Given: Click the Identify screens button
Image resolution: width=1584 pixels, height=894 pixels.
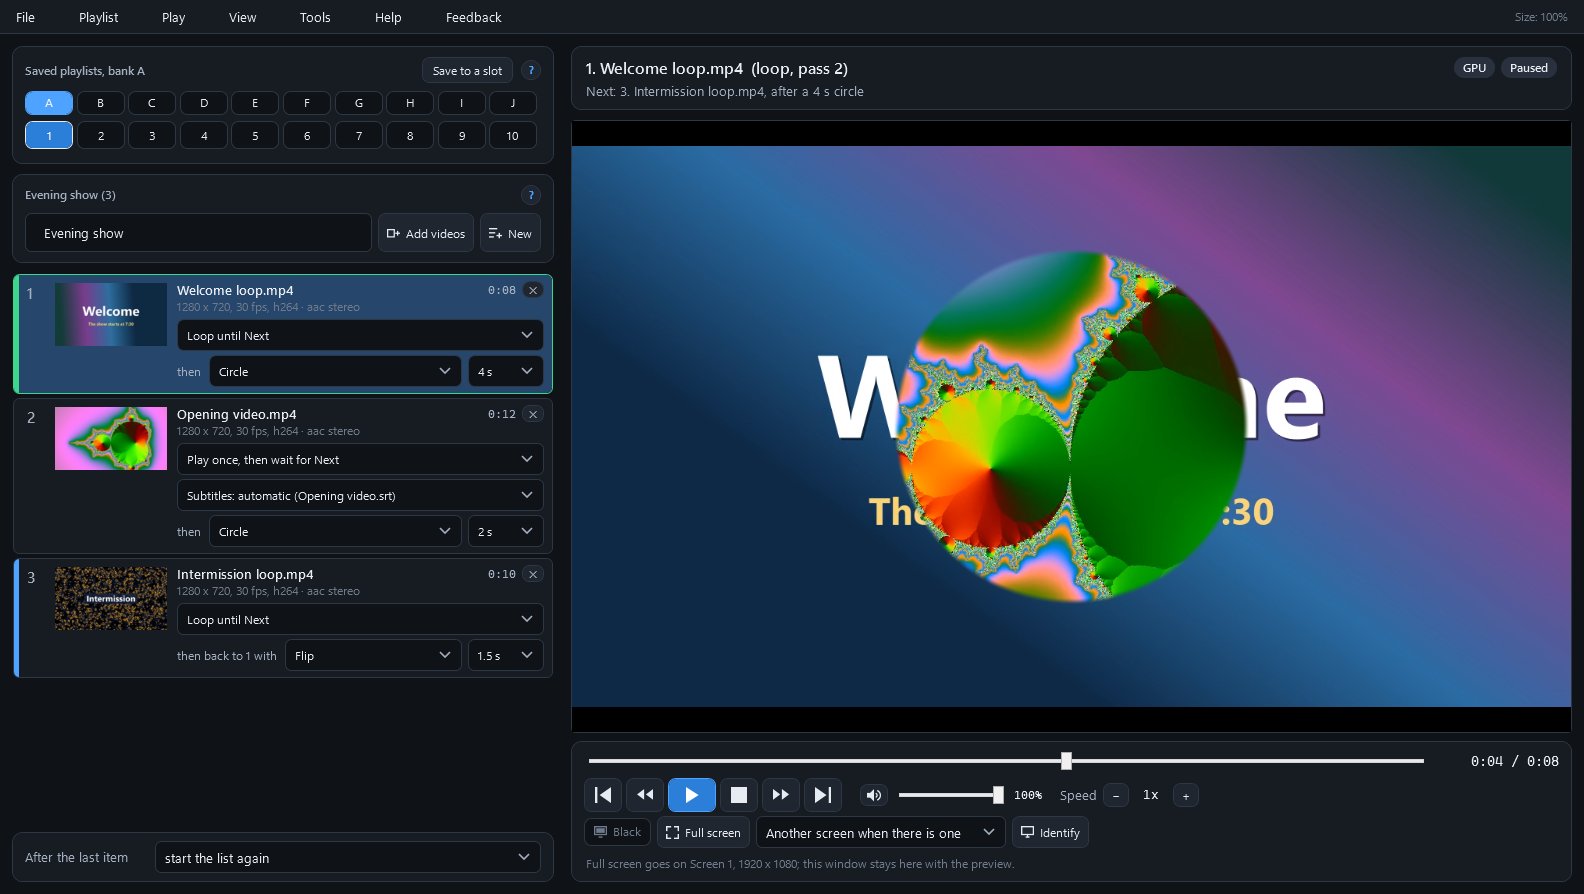Looking at the screenshot, I should (x=1050, y=832).
